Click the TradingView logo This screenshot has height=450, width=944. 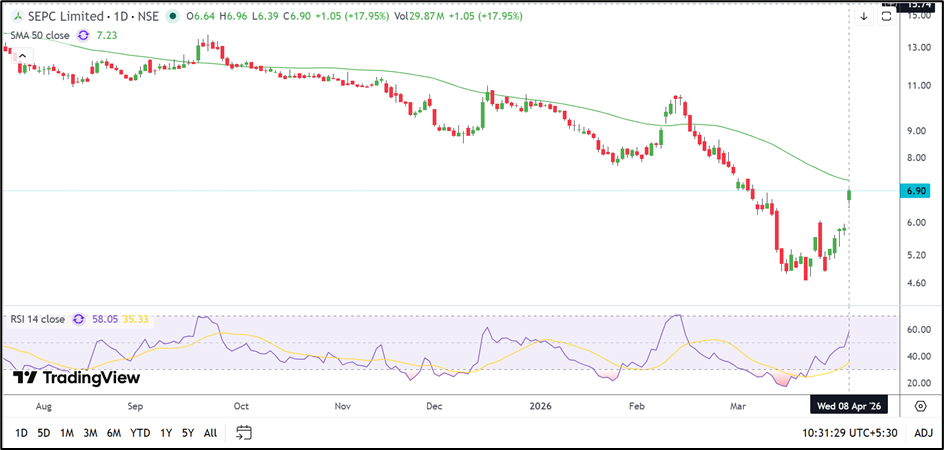[x=76, y=378]
